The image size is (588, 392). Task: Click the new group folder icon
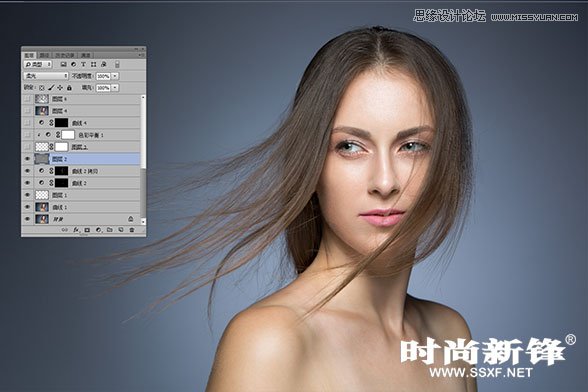[110, 230]
